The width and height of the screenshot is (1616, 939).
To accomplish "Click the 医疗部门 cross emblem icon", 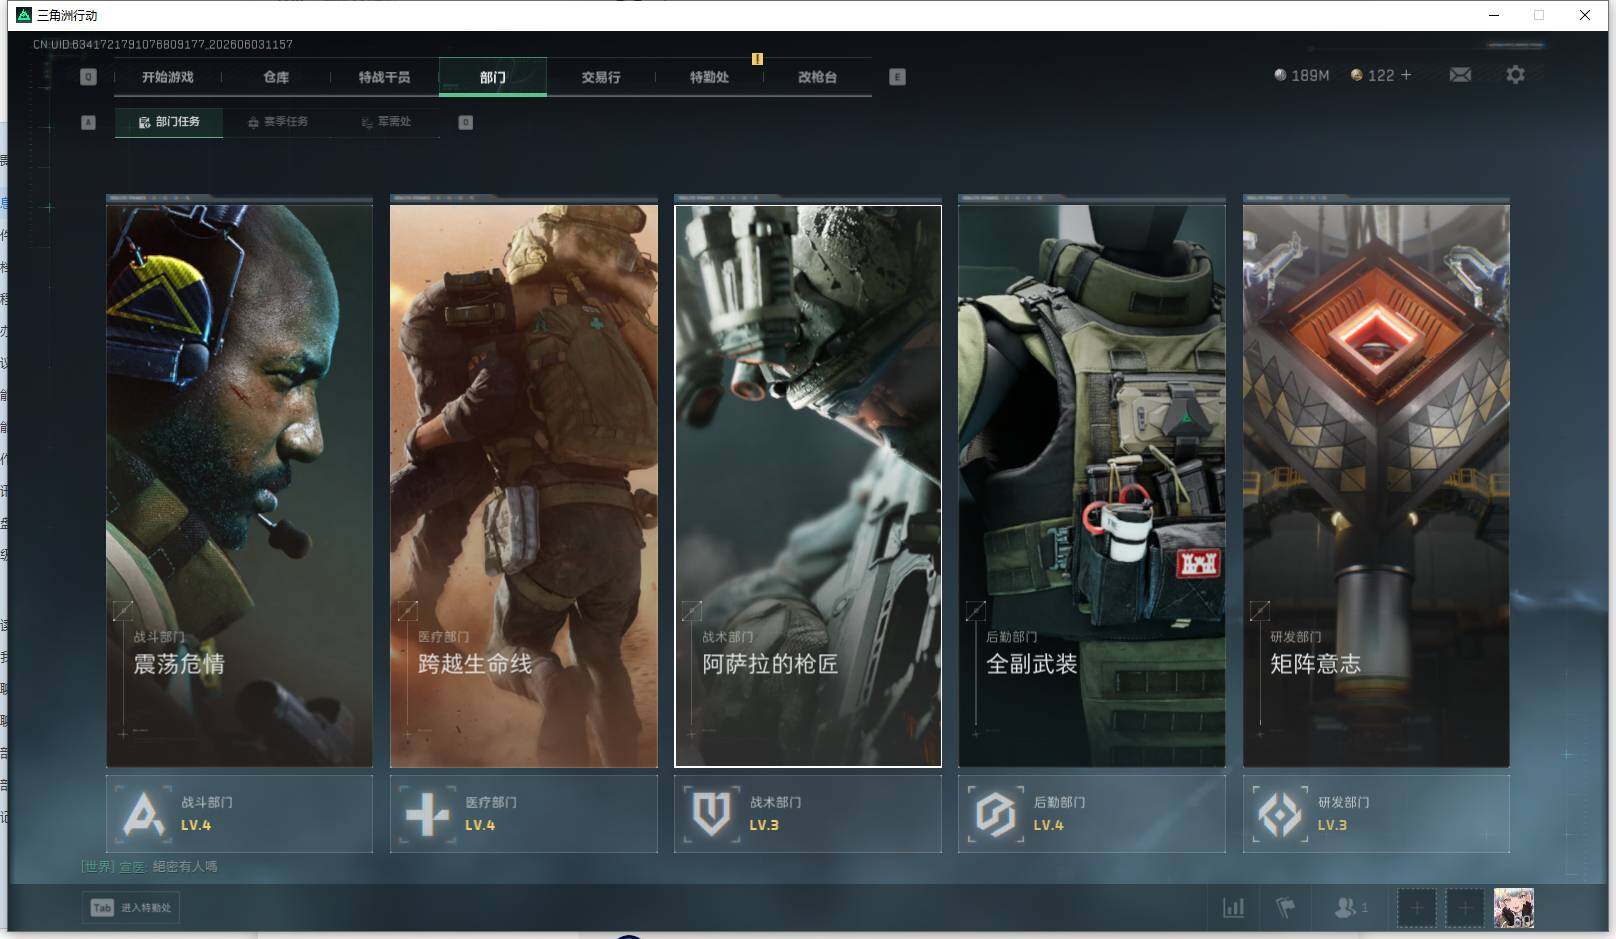I will coord(427,813).
